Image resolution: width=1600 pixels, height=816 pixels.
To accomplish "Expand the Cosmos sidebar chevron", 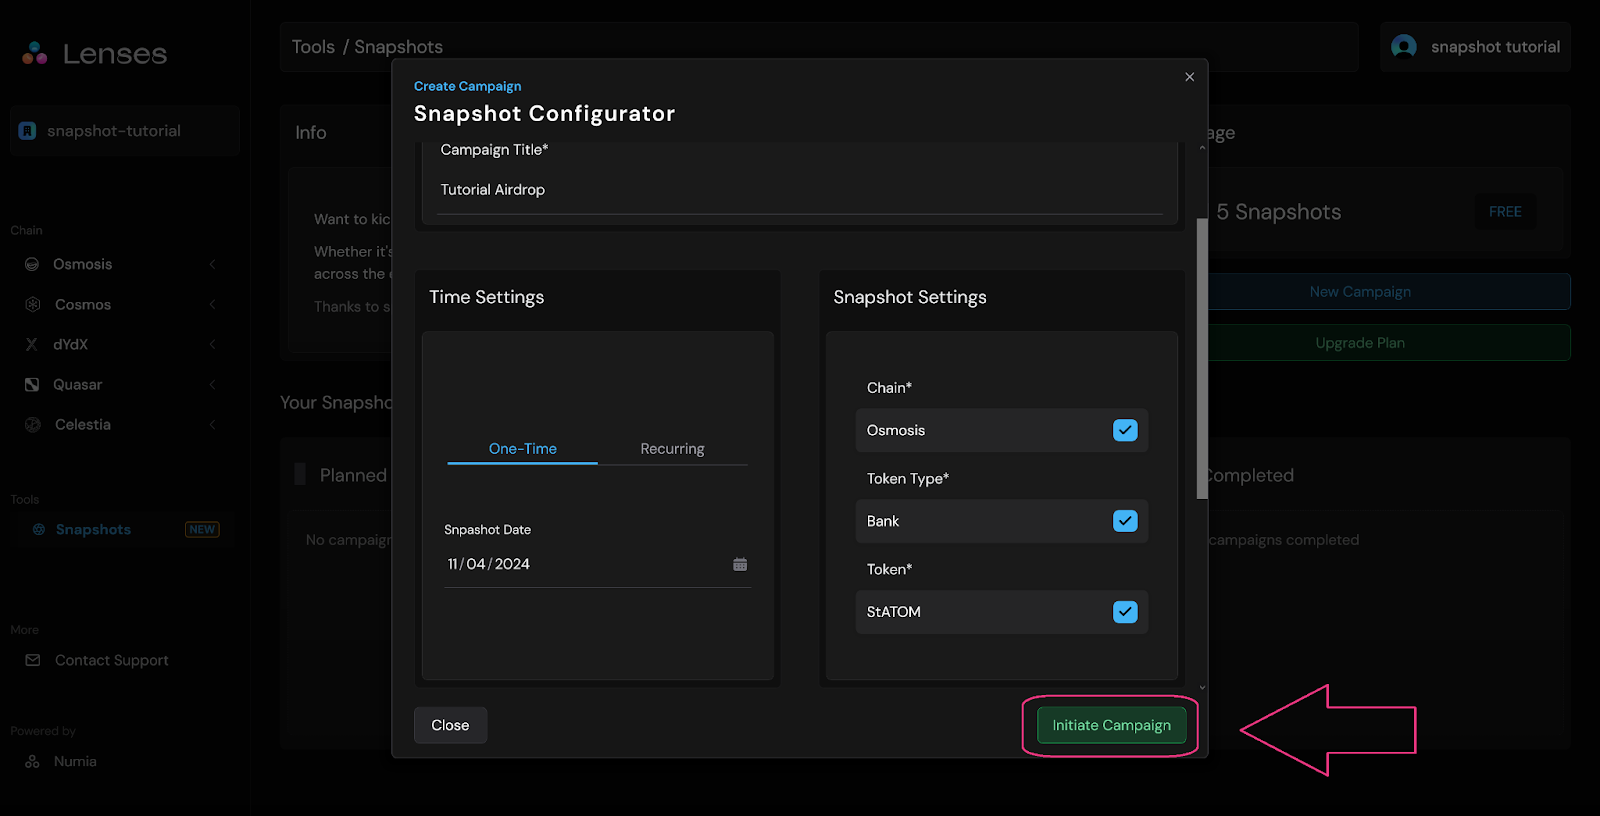I will coord(212,304).
